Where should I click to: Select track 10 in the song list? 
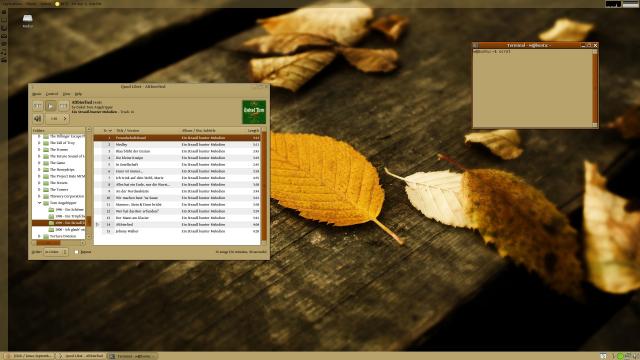point(177,198)
